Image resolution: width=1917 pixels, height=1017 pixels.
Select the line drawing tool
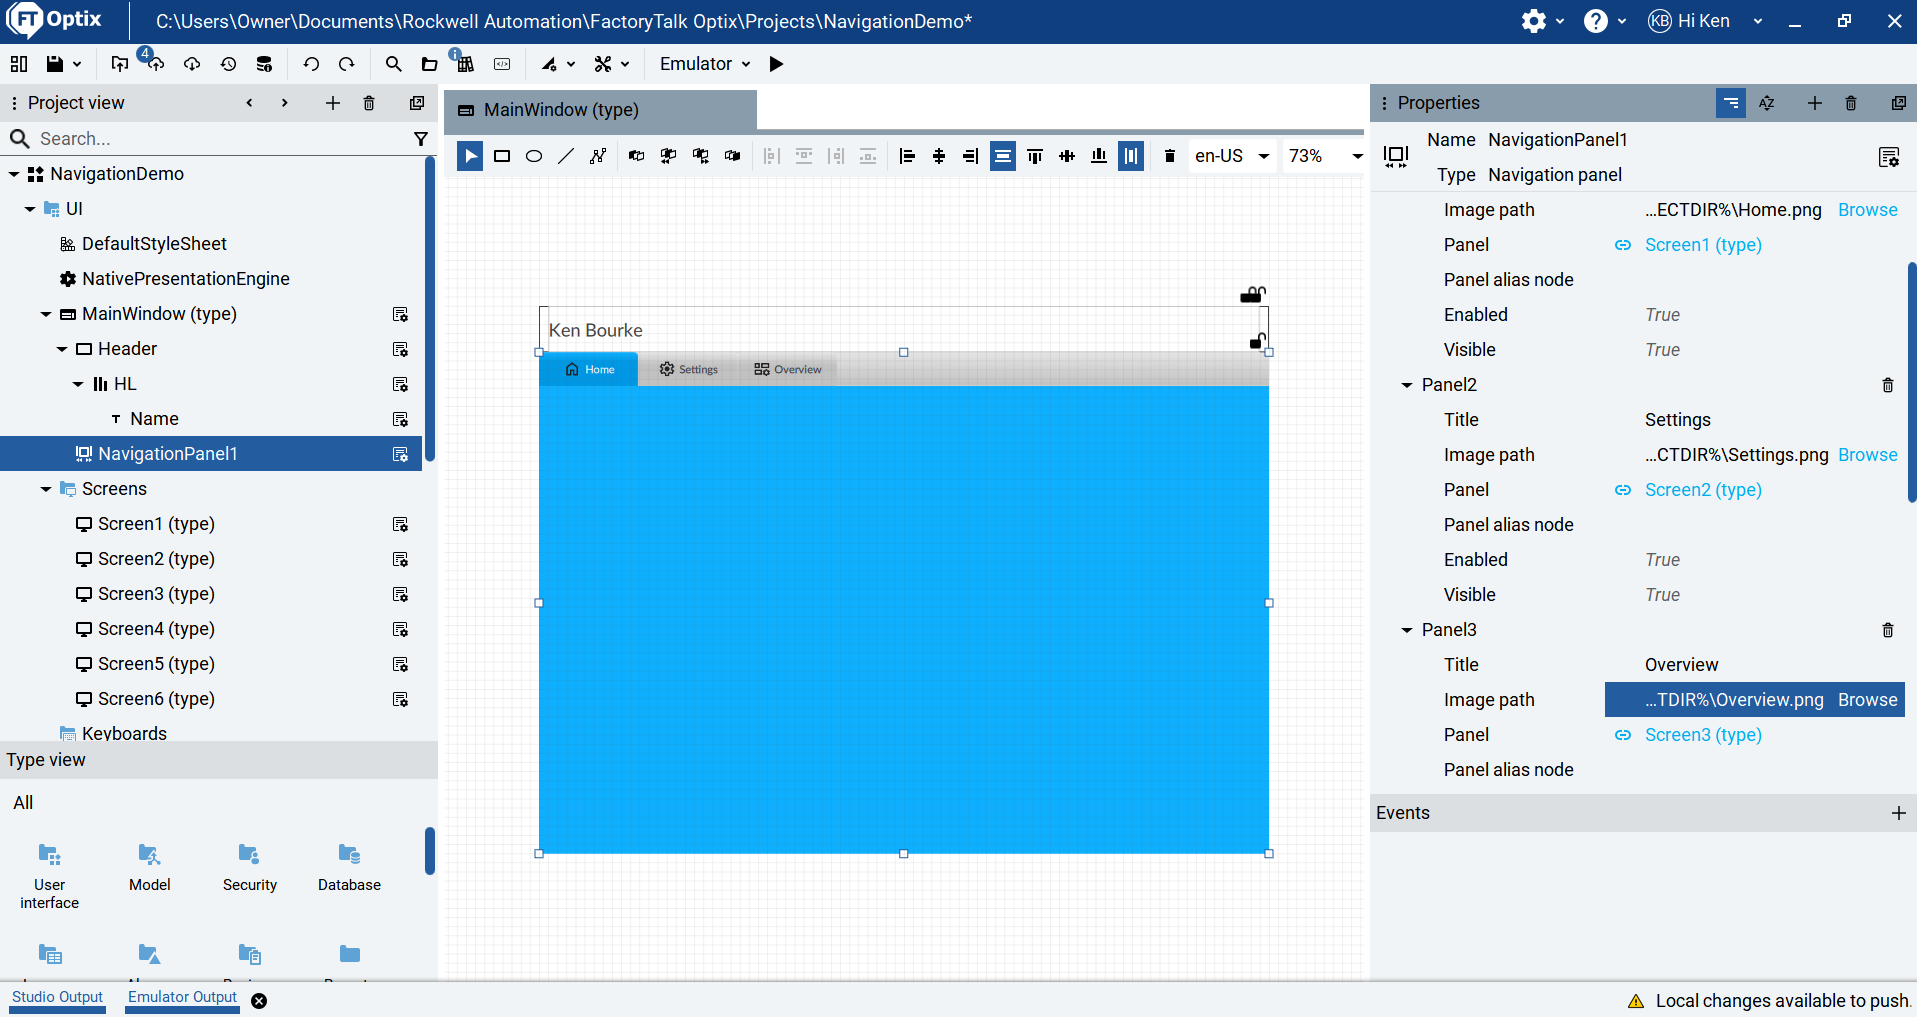pos(566,156)
